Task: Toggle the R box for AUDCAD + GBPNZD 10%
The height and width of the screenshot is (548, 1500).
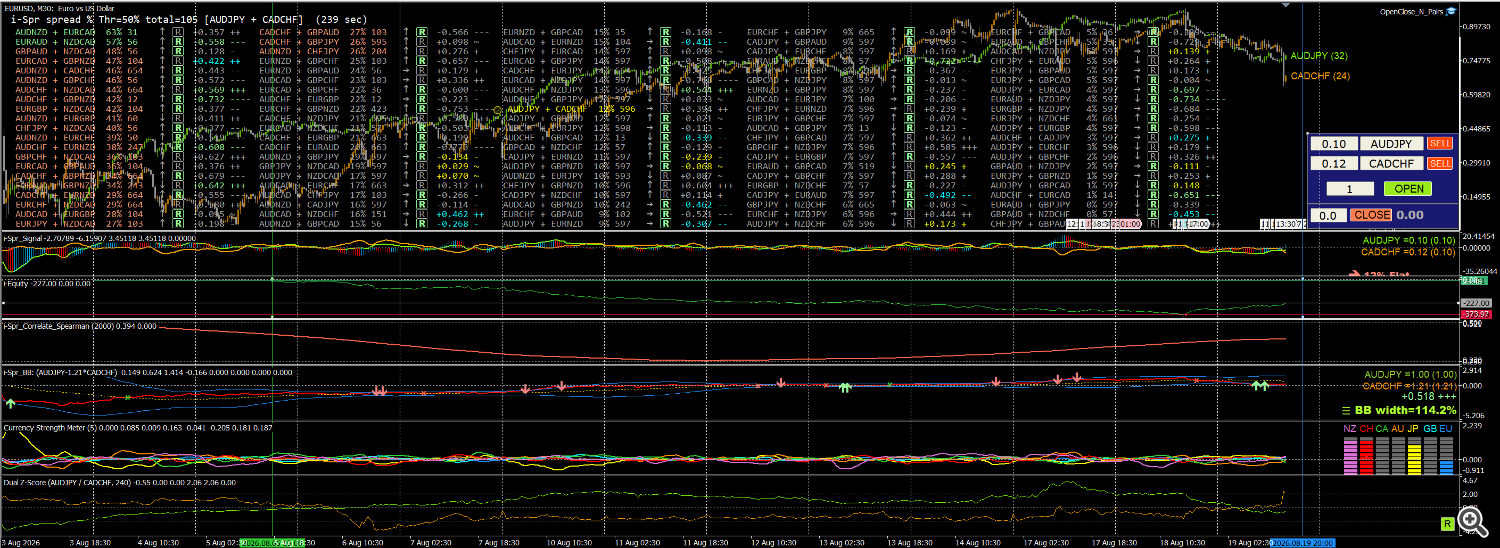Action: (x=666, y=206)
